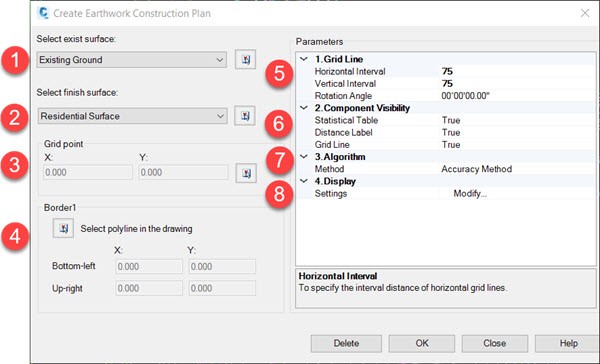Click the Grid point X field
Screen dimensions: 600x364
88,172
